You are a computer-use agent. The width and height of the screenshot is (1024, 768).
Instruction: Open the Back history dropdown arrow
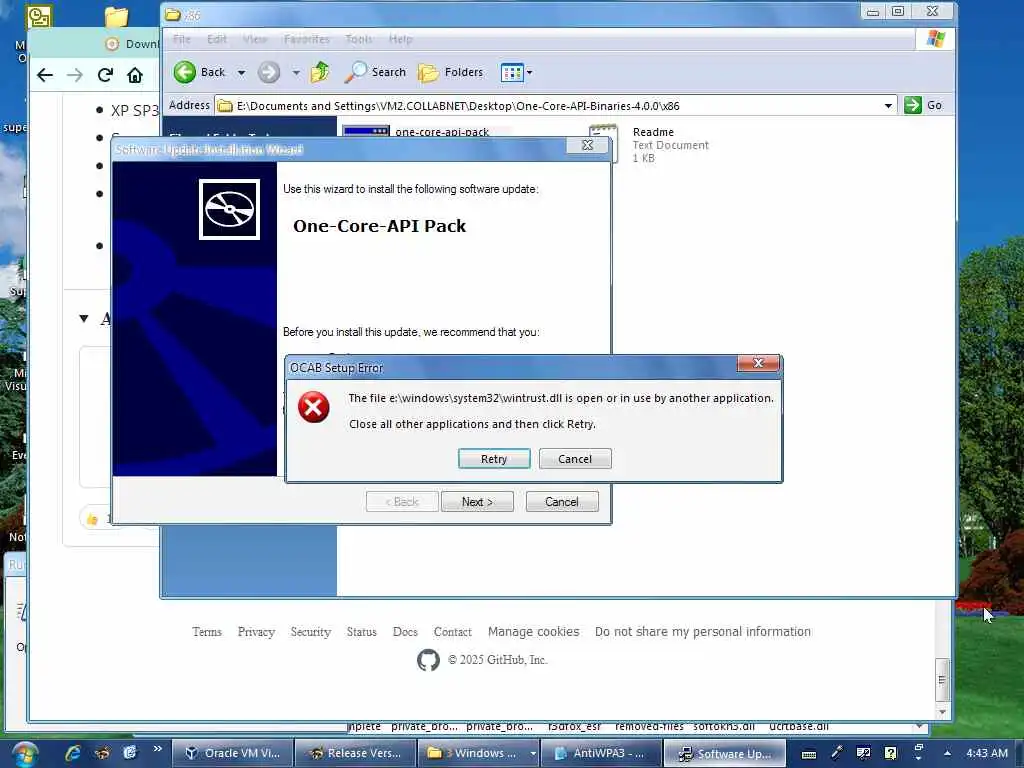pos(241,72)
